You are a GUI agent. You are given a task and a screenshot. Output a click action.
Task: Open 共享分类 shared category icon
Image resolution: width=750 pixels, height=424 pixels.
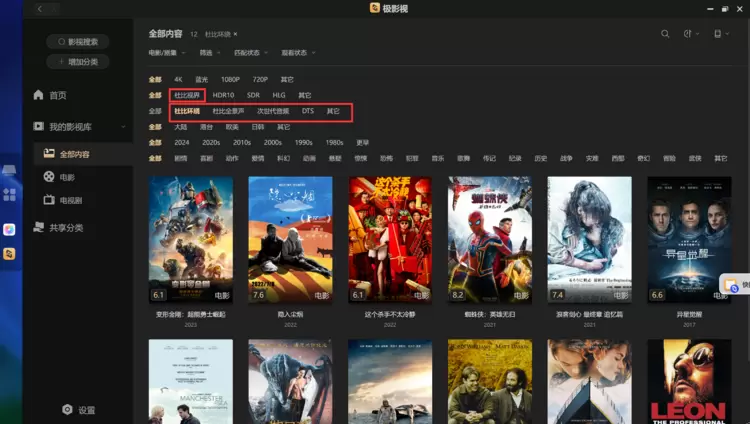(37, 228)
